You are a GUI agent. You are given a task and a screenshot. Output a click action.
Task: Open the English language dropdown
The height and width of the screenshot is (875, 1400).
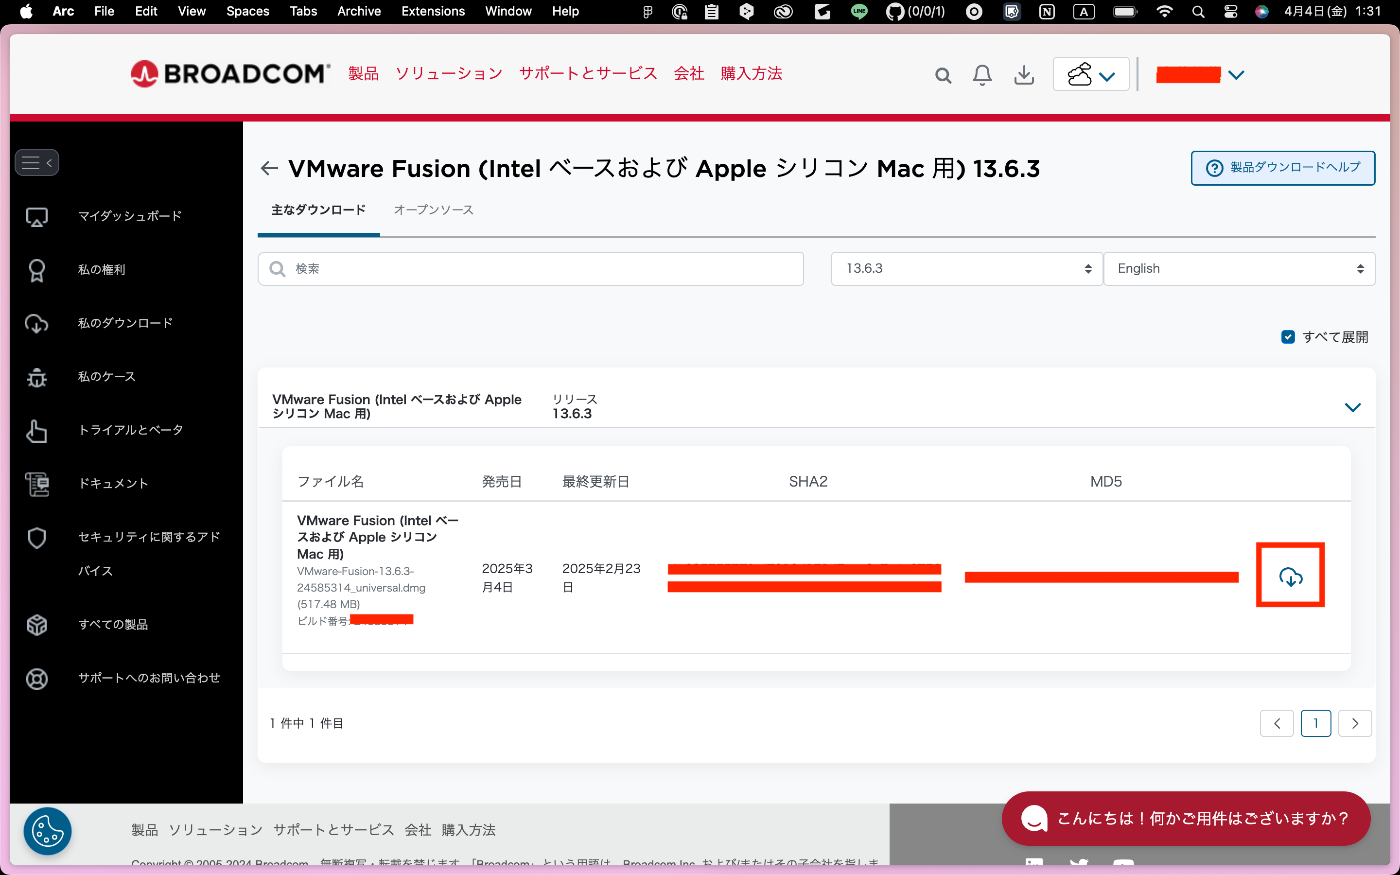(1240, 269)
